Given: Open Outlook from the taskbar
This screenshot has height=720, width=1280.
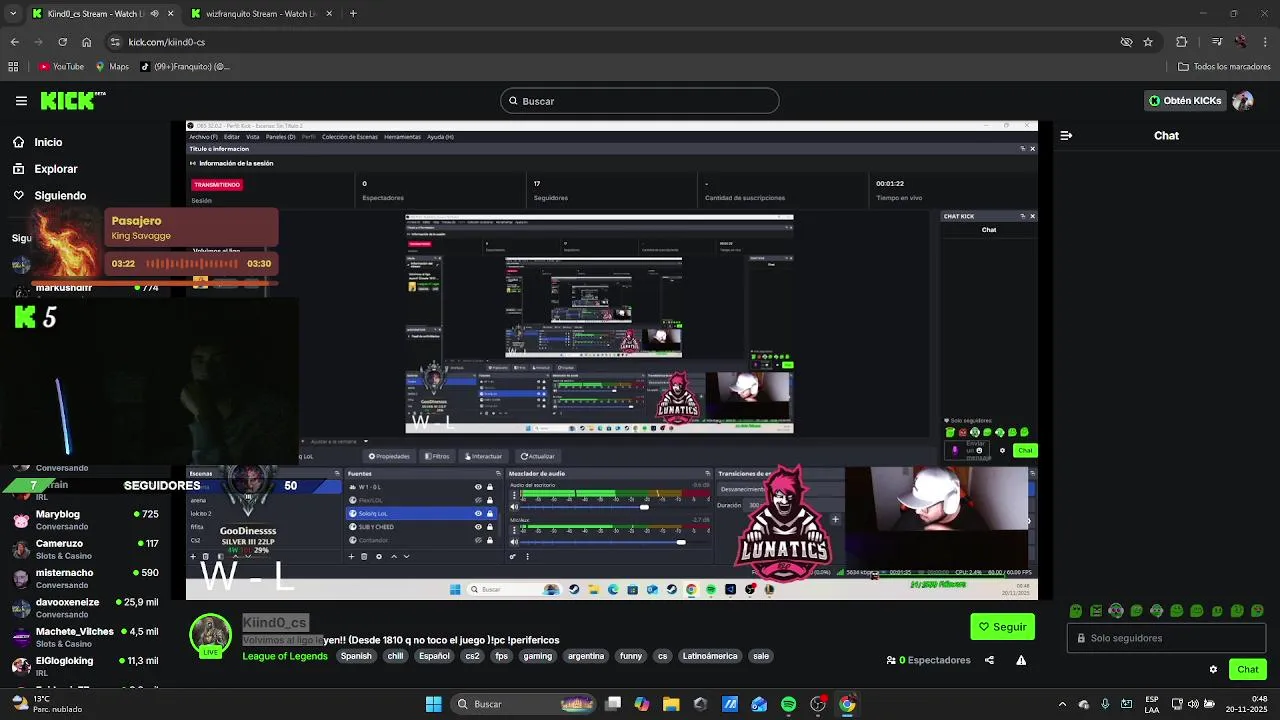Looking at the screenshot, I should tap(759, 704).
